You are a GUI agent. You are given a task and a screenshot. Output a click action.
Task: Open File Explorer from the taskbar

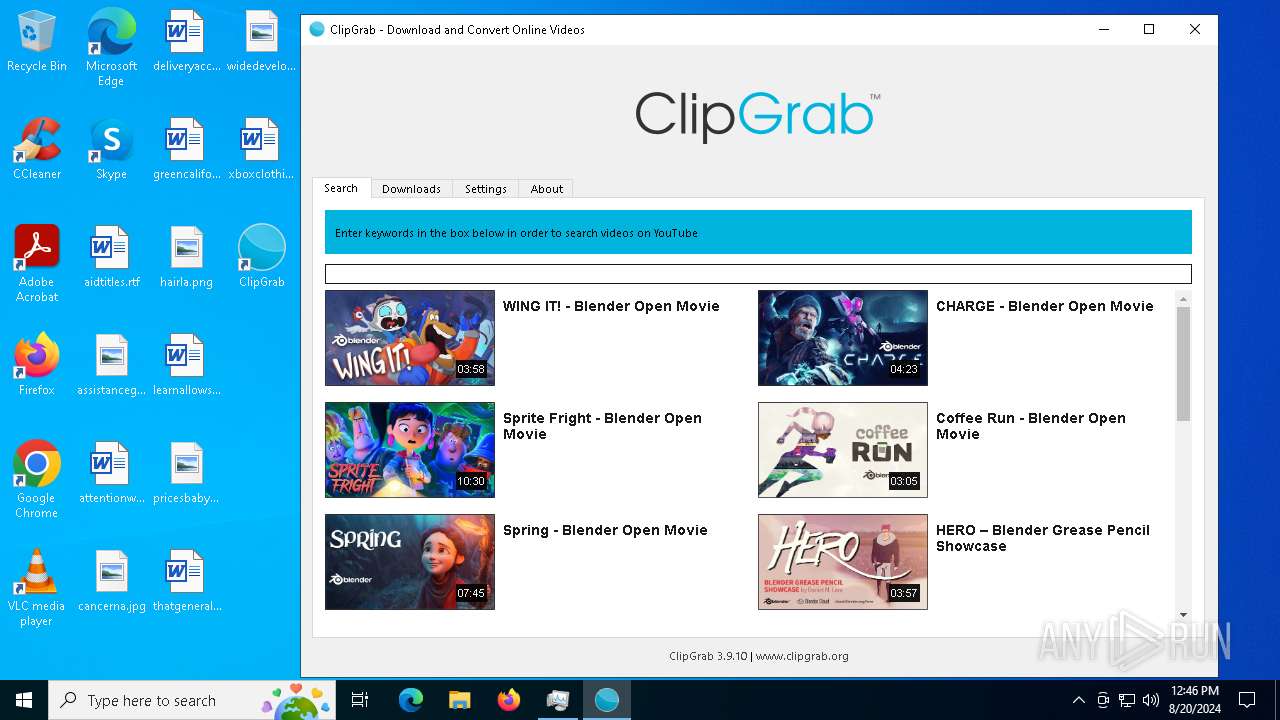coord(460,700)
